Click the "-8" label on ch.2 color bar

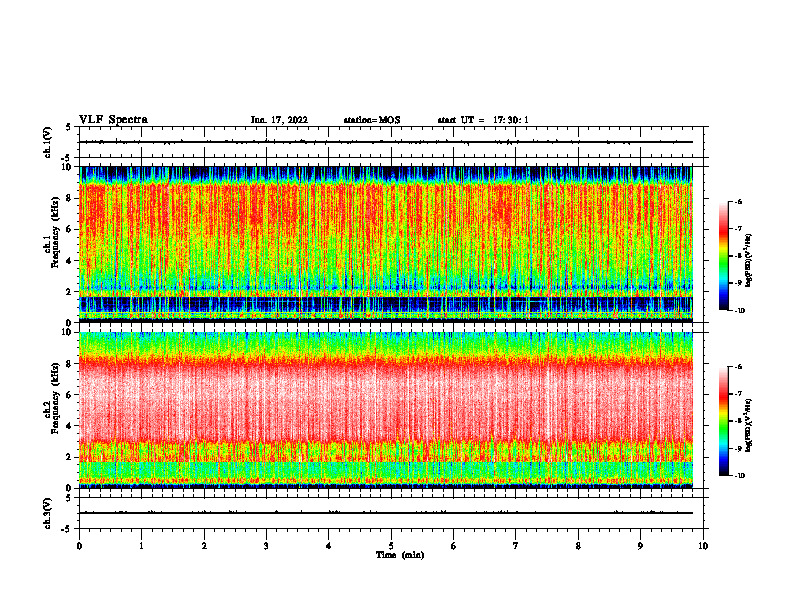[x=738, y=421]
